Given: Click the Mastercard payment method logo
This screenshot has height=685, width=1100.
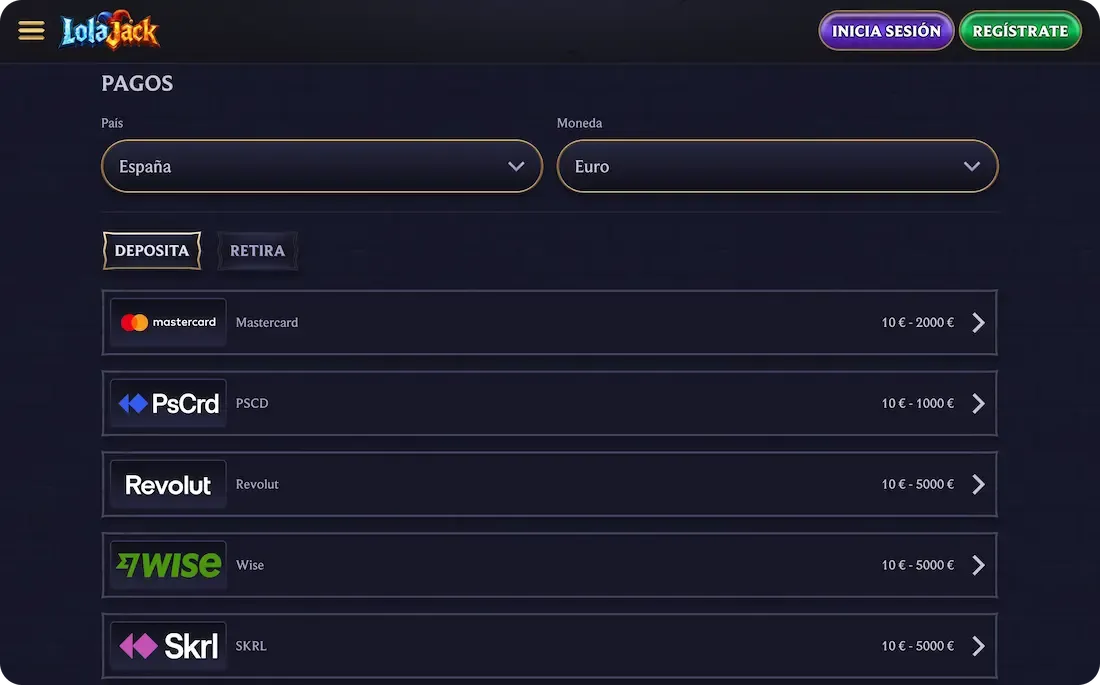Looking at the screenshot, I should pos(167,322).
